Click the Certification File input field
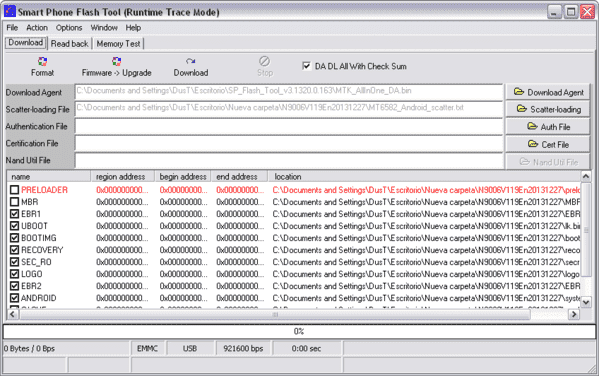 [x=289, y=143]
